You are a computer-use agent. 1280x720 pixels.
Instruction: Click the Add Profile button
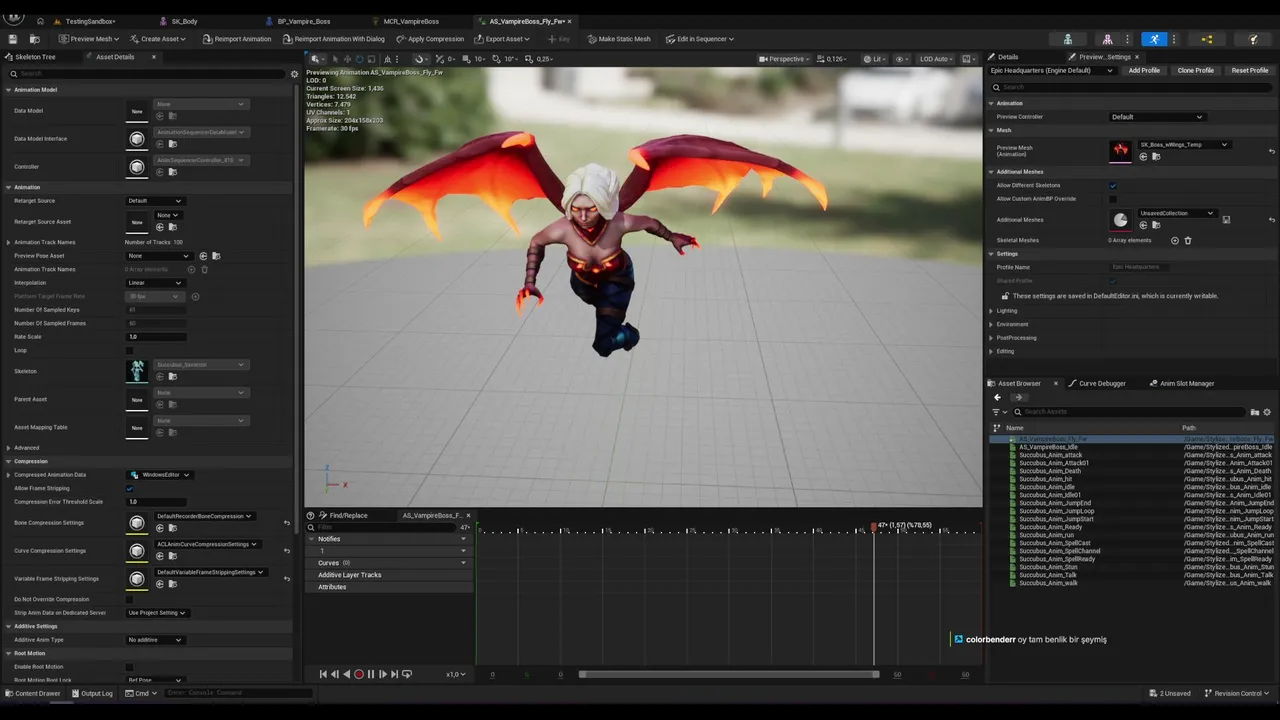pyautogui.click(x=1144, y=70)
